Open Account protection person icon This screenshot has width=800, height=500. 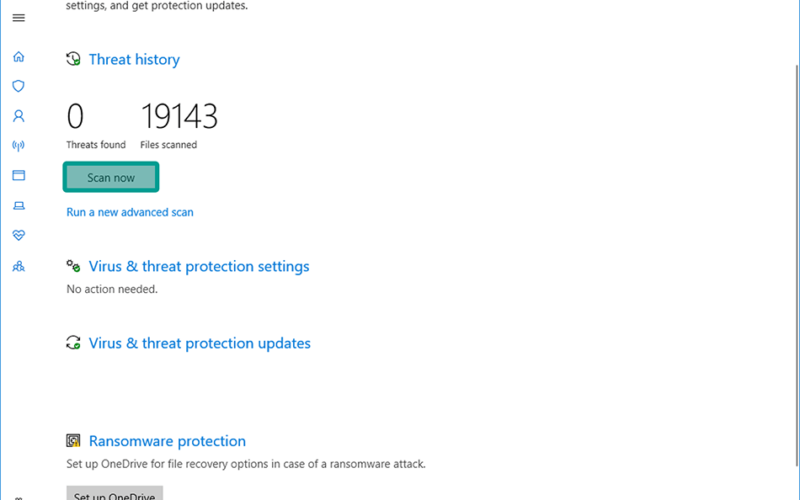[x=18, y=116]
